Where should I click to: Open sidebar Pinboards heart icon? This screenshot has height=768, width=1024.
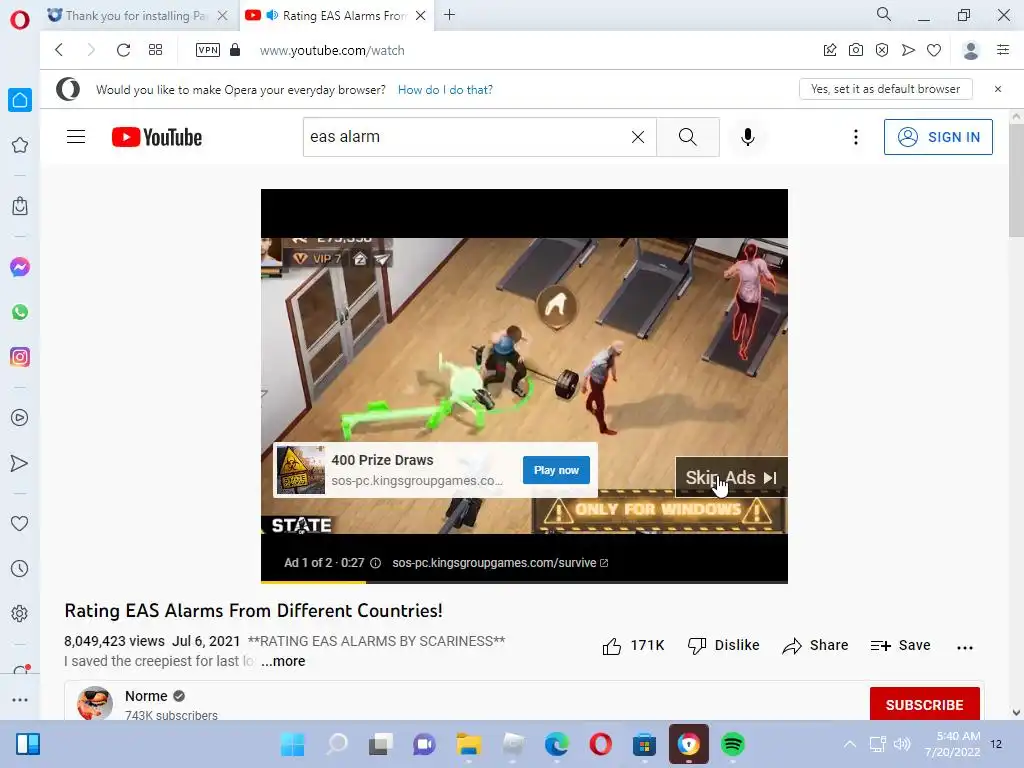pyautogui.click(x=20, y=523)
